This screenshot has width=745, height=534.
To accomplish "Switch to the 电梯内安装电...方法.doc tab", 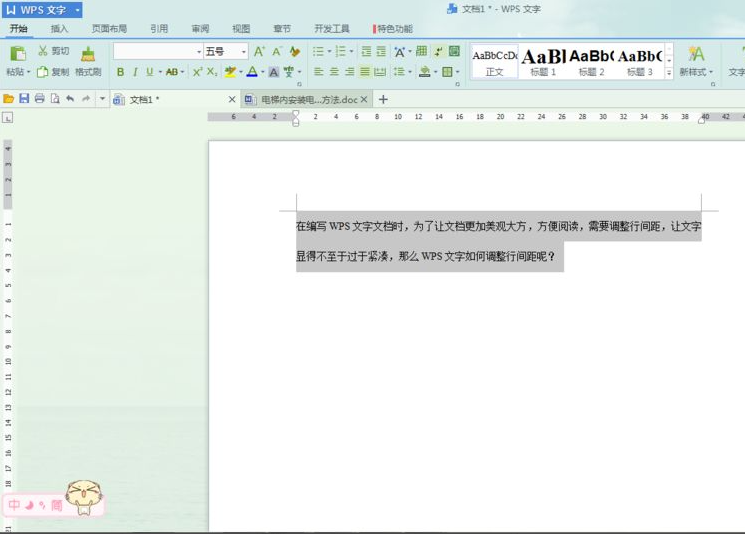I will pos(306,99).
